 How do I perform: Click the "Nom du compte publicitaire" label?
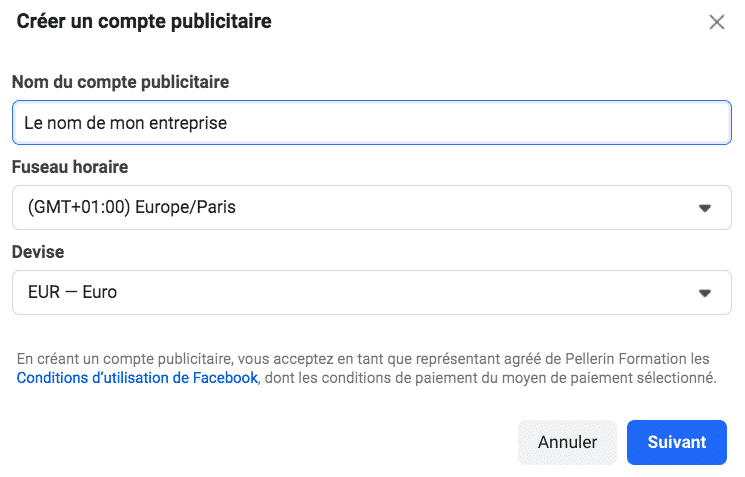[120, 81]
